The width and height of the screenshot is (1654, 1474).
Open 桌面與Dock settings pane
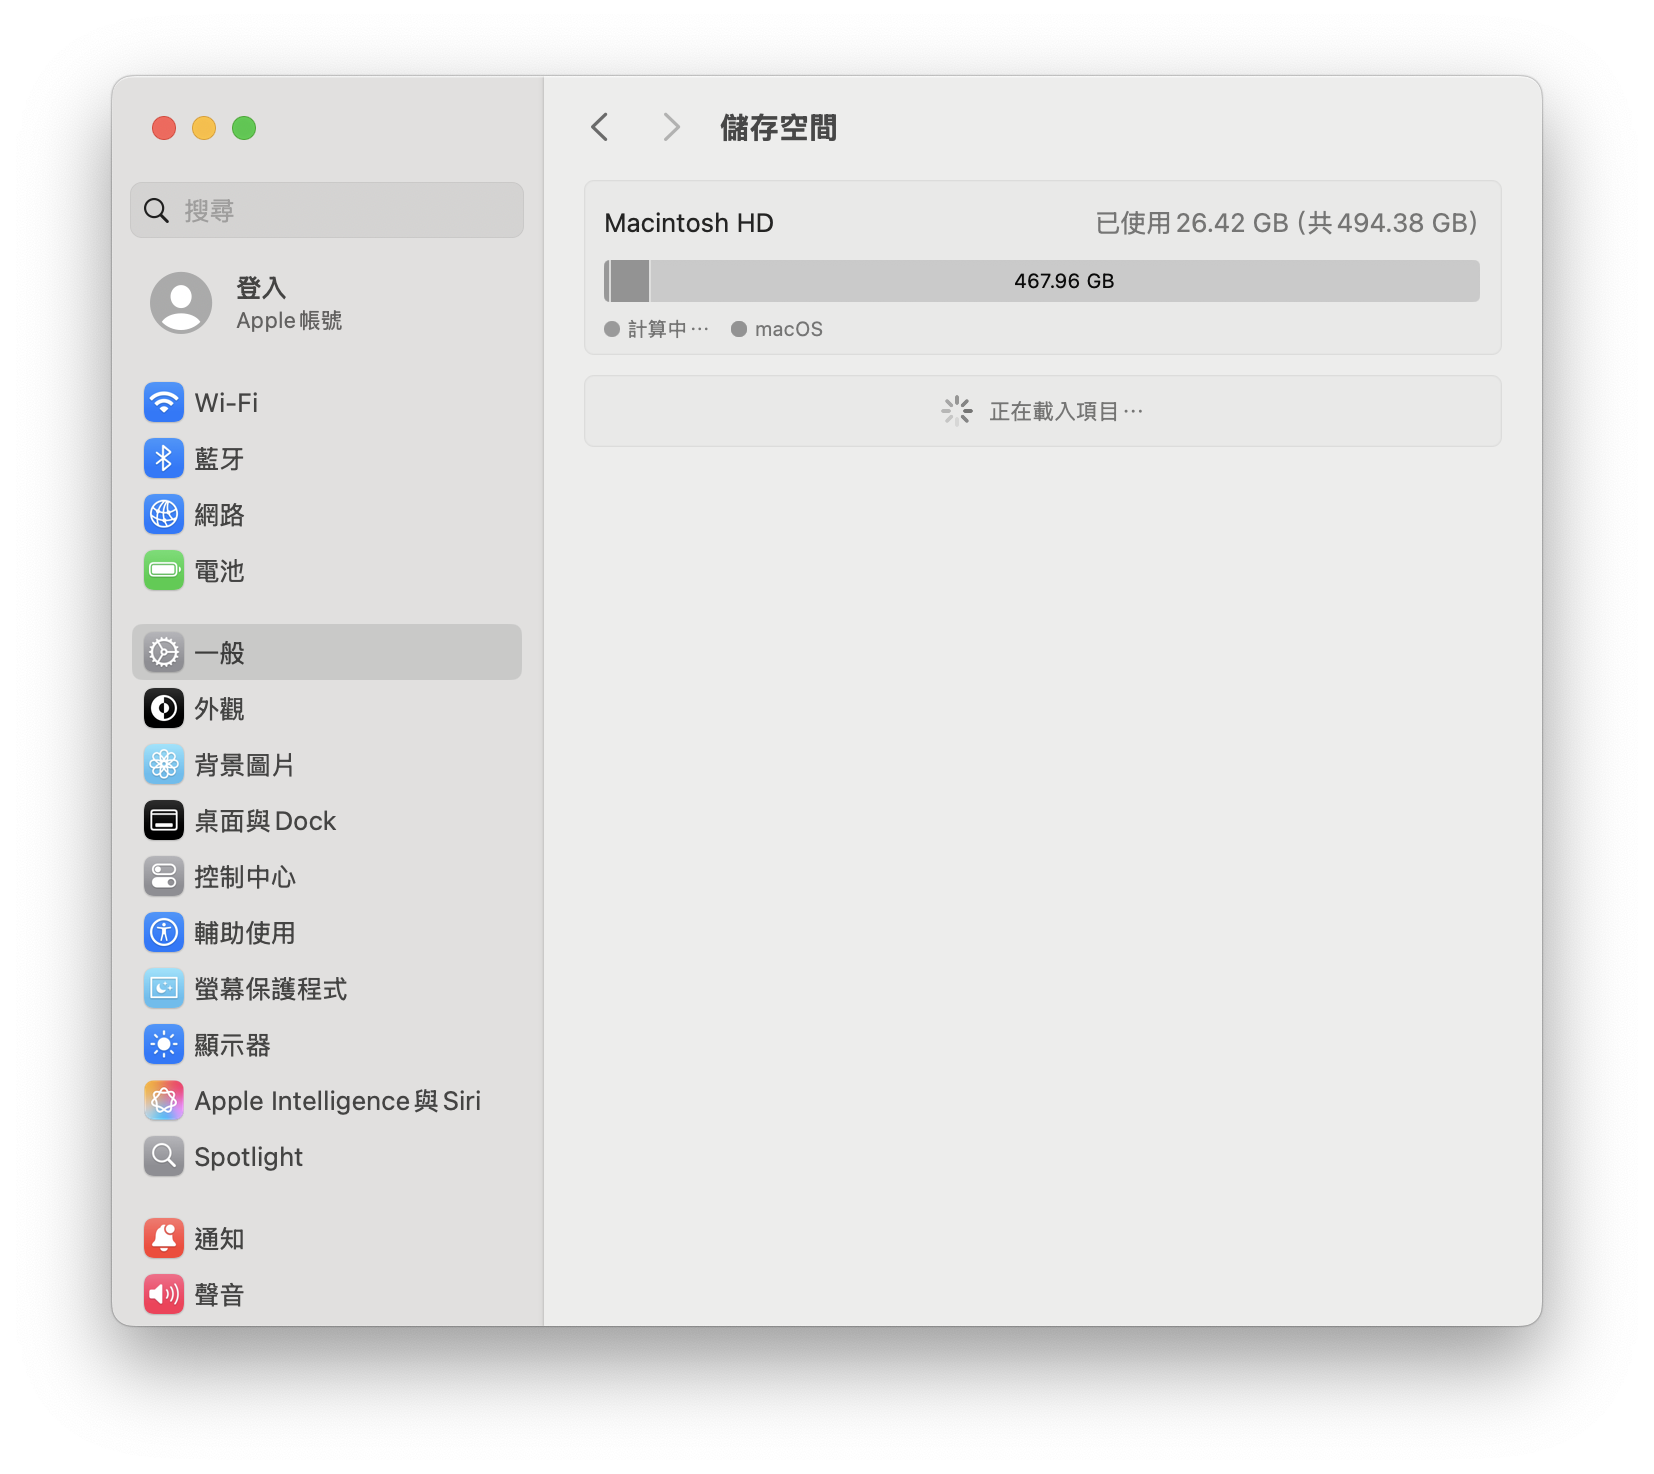coord(265,821)
